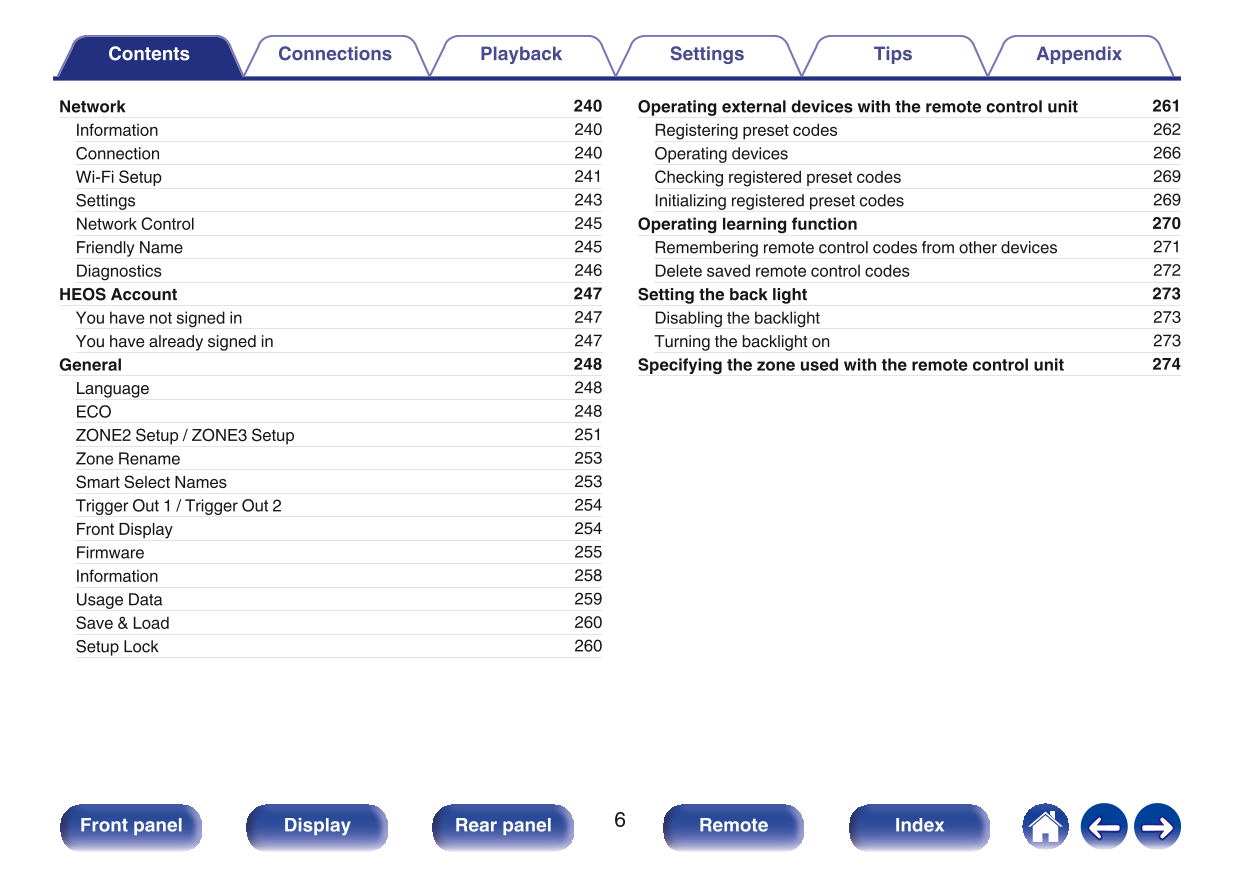Screen dimensions: 1240x874
Task: Open Operating learning function section
Action: [x=747, y=224]
